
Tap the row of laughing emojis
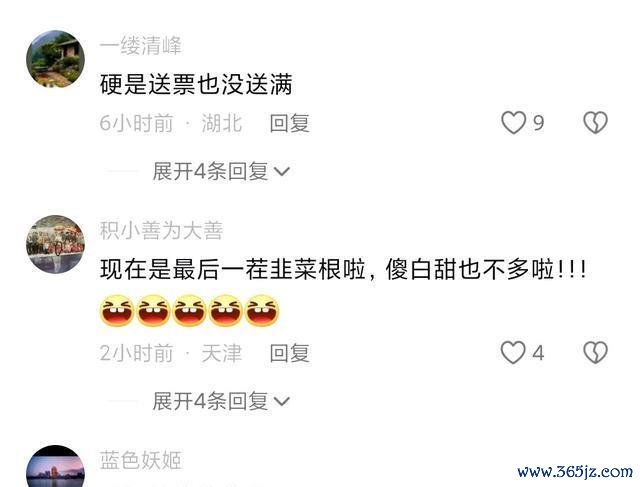pos(189,311)
